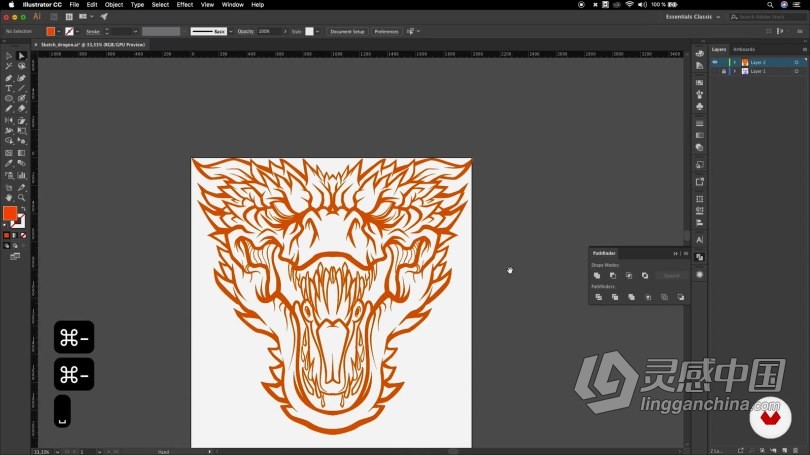The image size is (810, 455).
Task: Open the Character panel icon in dock
Action: (x=699, y=240)
